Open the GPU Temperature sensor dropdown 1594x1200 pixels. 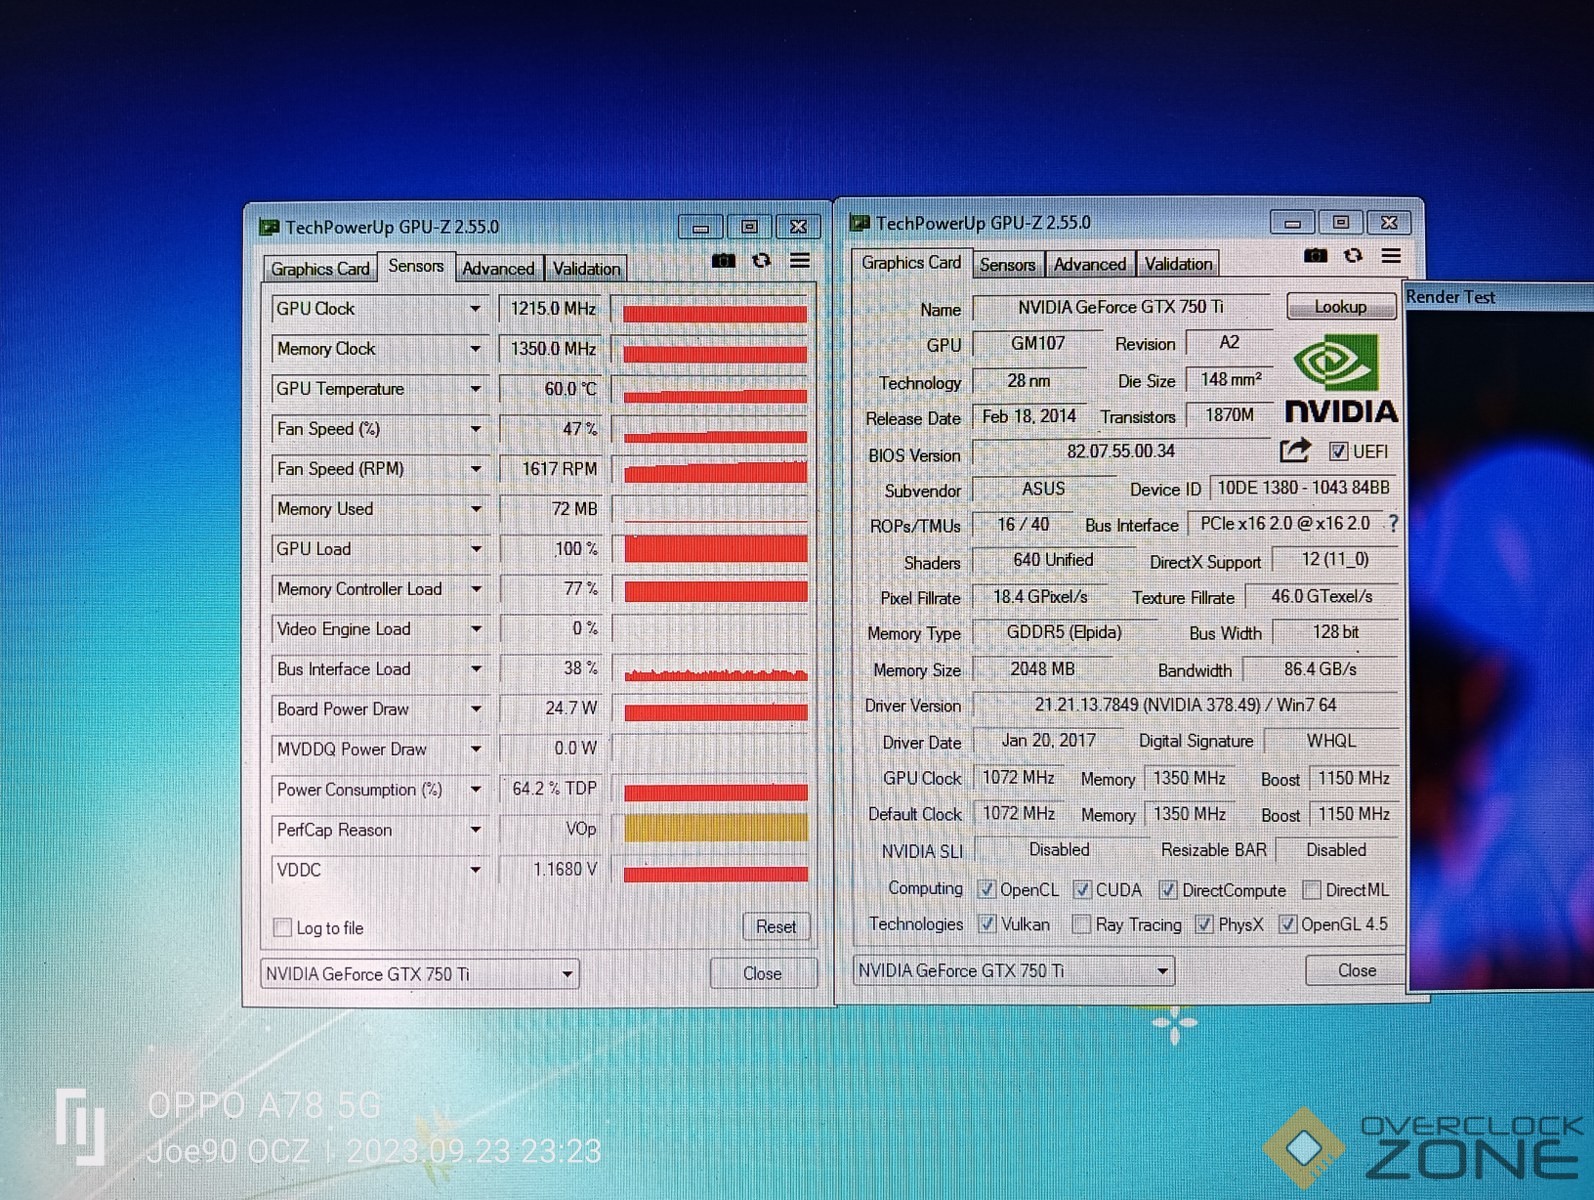(x=476, y=389)
